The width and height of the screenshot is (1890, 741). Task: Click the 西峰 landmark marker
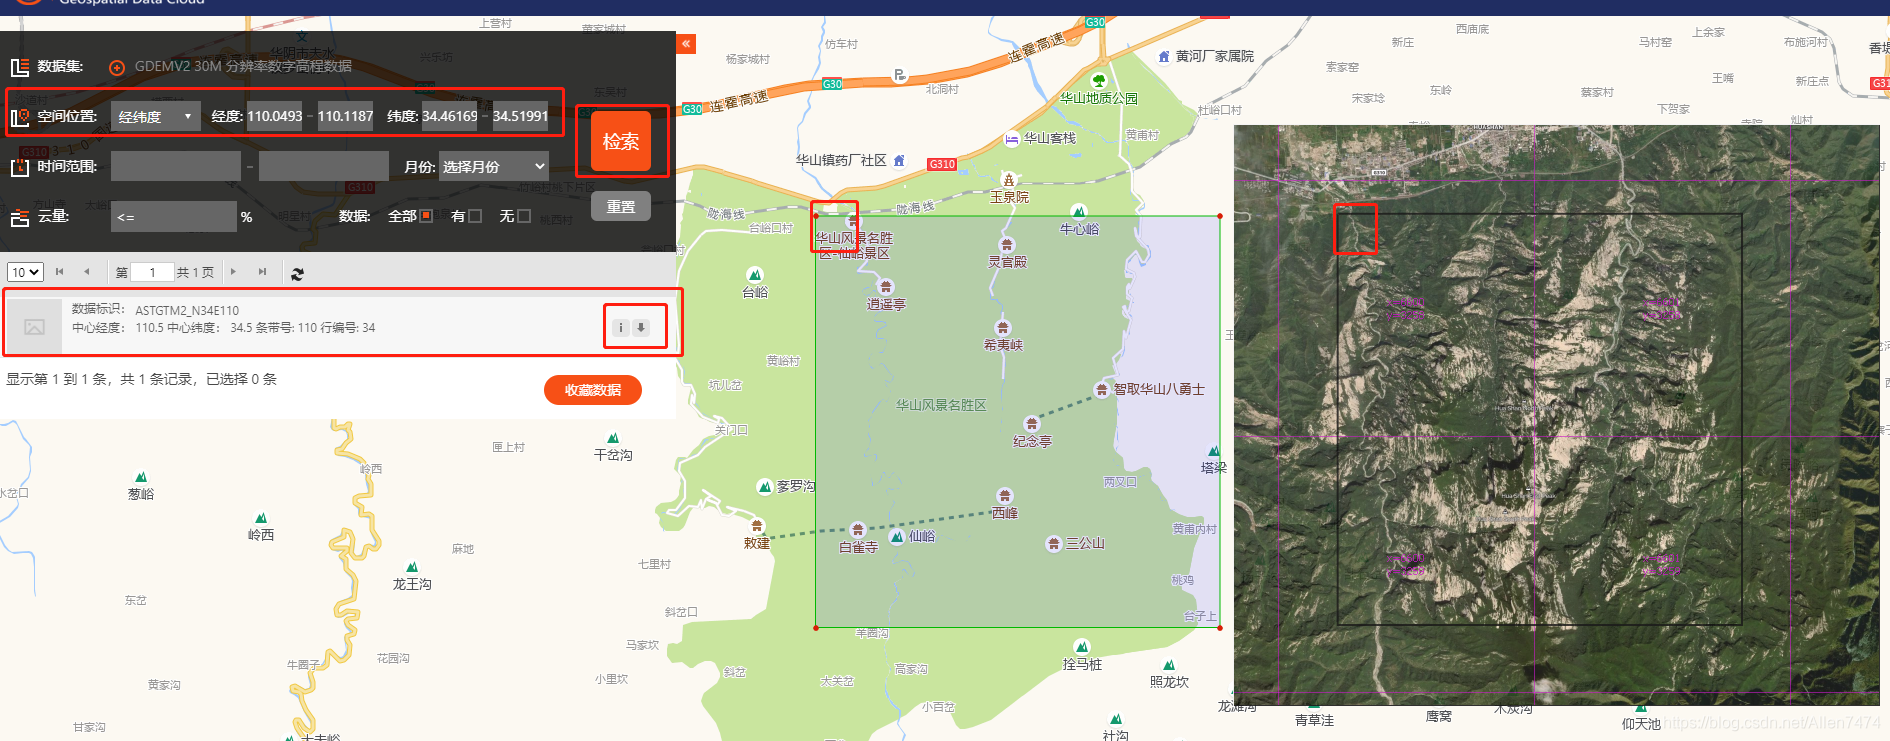point(1005,496)
